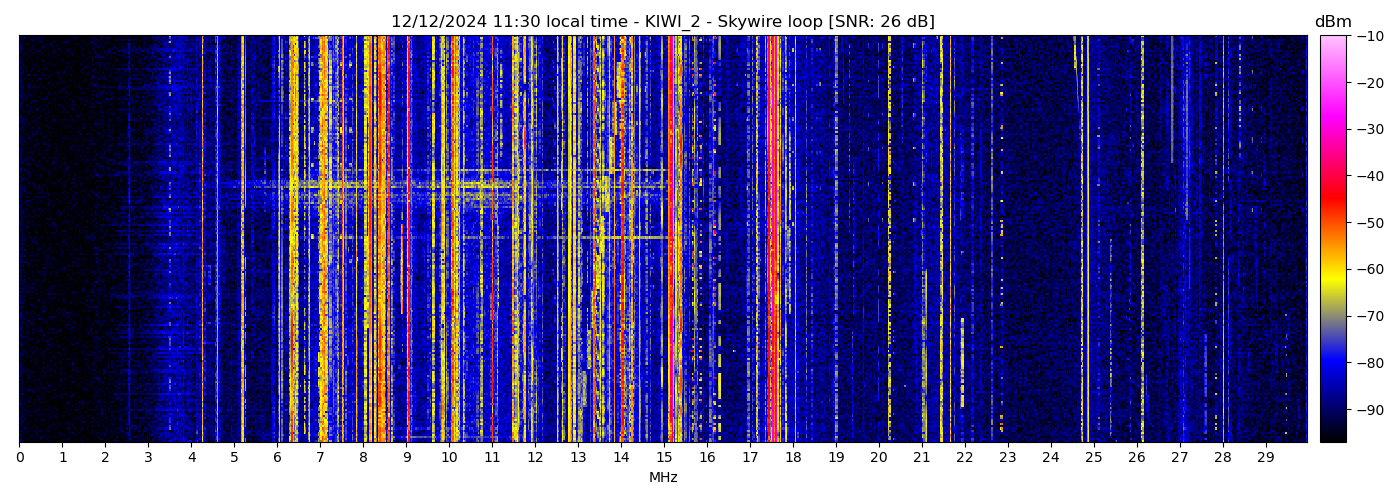Viewport: 1400px width, 500px height.
Task: Select the 29 MHz axis tick label
Action: [x=1265, y=458]
